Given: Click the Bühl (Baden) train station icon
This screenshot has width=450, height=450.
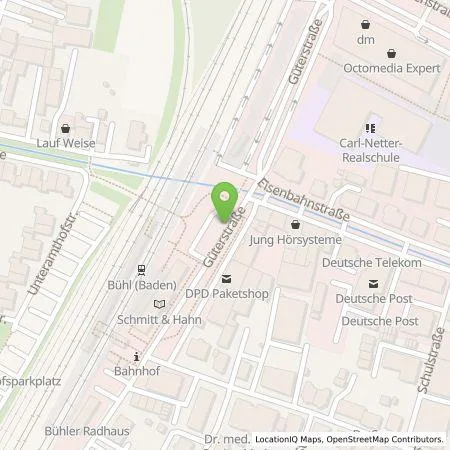Looking at the screenshot, I should [x=142, y=270].
